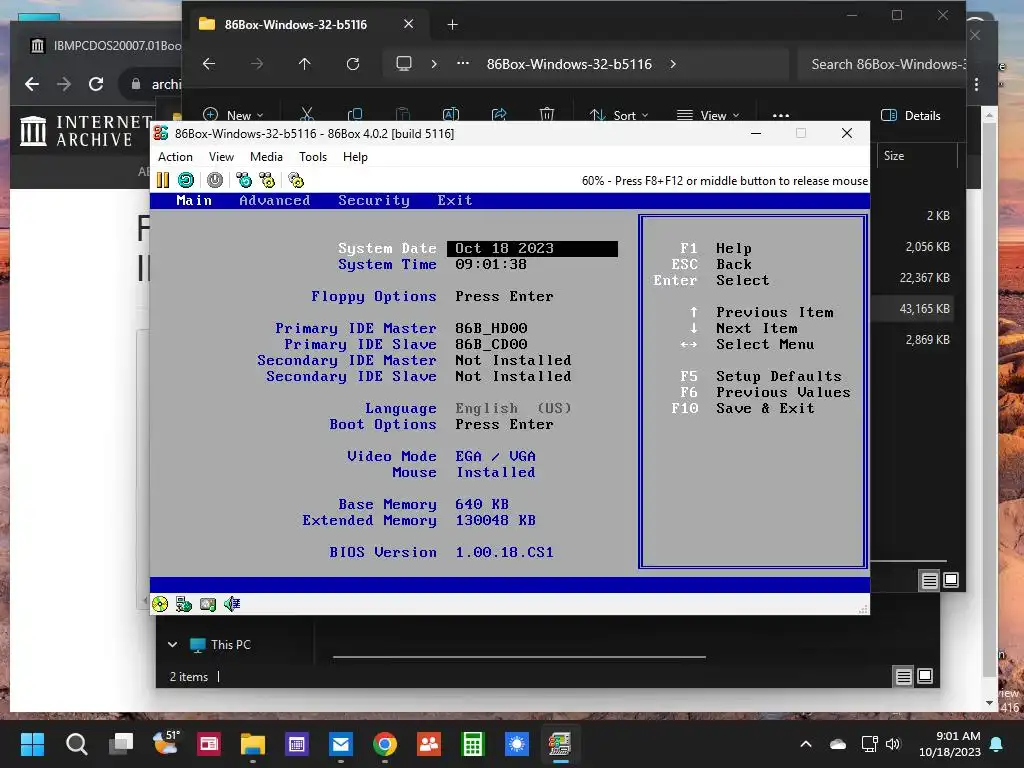Click the 86Box-Windows-32-b5116 breadcrumb
The height and width of the screenshot is (768, 1024).
569,64
